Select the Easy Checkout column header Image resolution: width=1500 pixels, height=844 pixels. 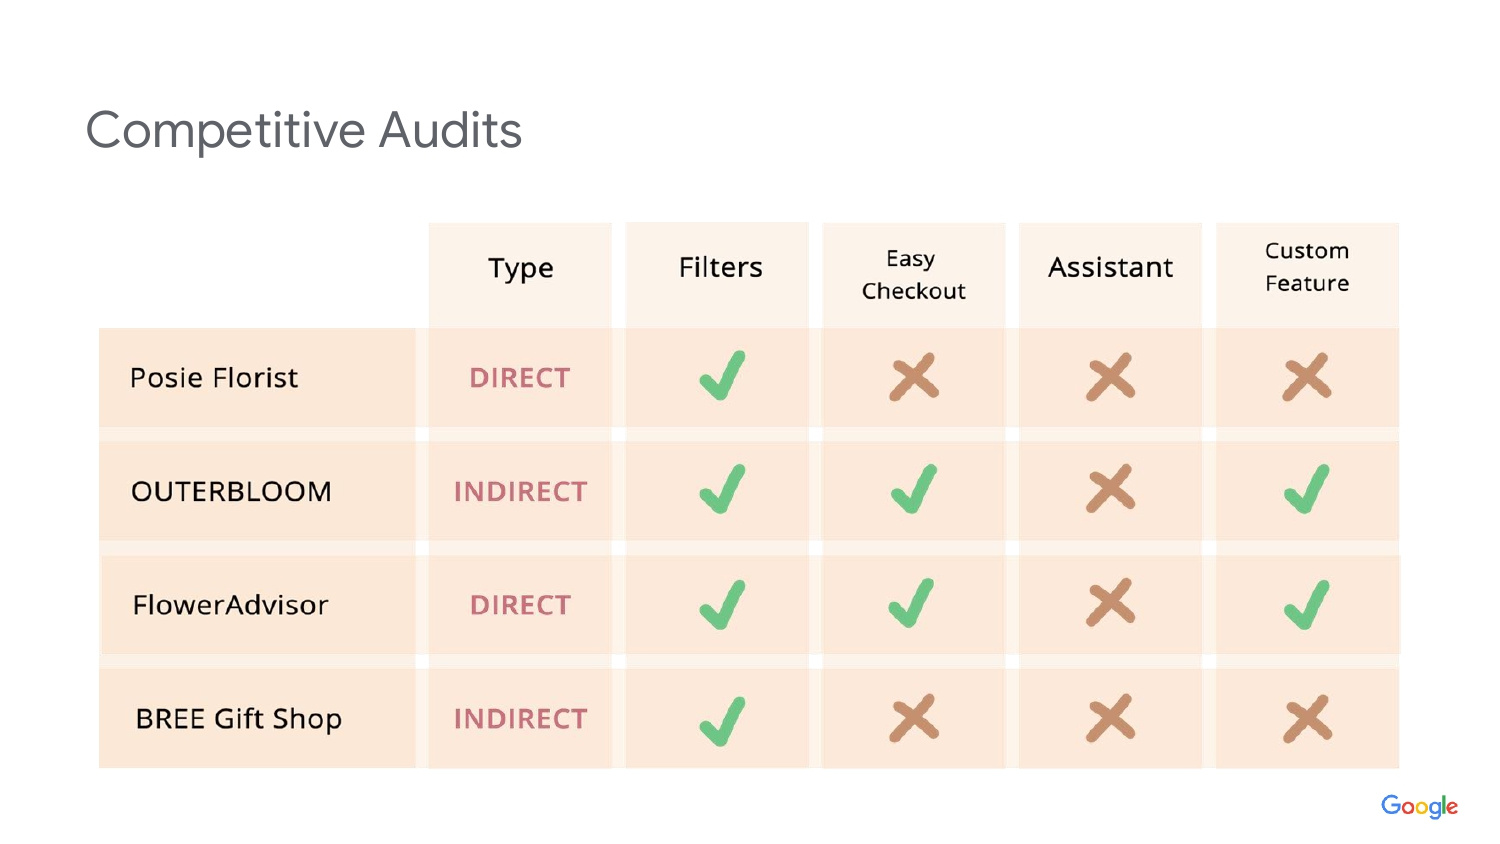coord(913,275)
